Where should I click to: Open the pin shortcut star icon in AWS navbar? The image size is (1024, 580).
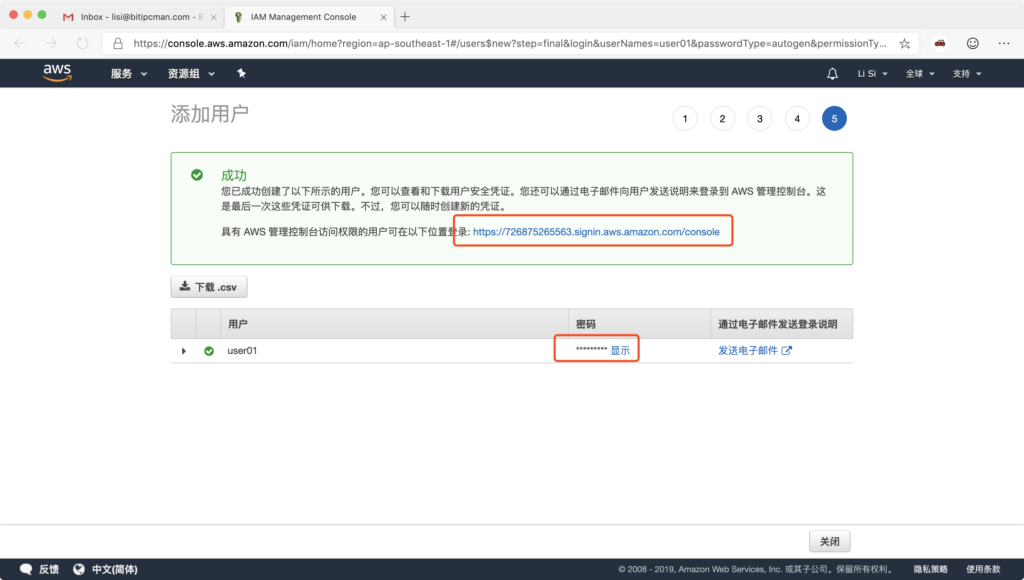(x=242, y=73)
